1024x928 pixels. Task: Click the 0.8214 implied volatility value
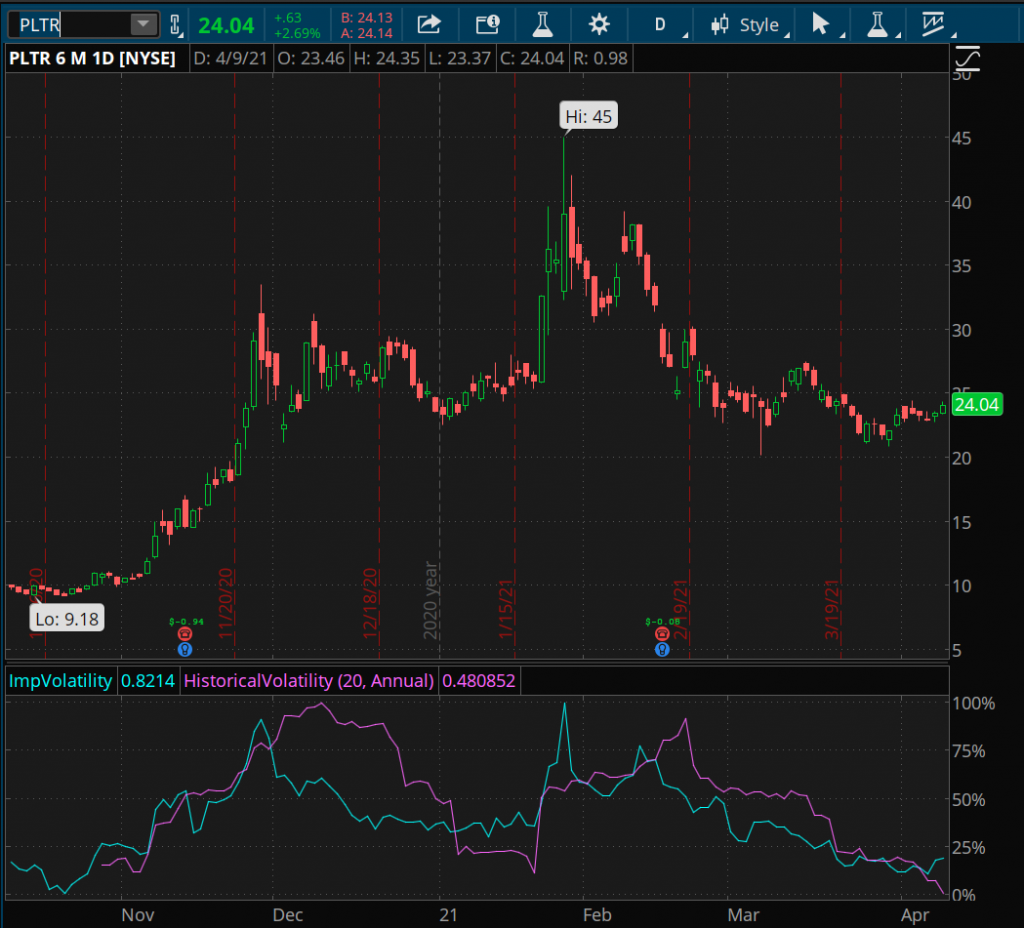pos(148,680)
